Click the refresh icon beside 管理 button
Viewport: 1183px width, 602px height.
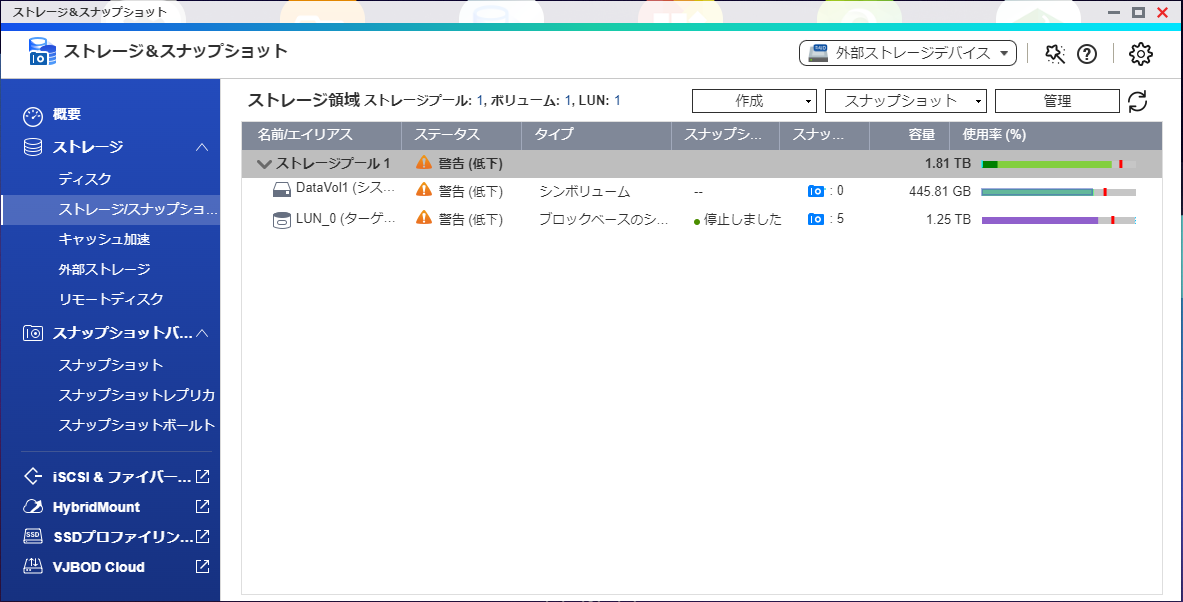coord(1137,101)
